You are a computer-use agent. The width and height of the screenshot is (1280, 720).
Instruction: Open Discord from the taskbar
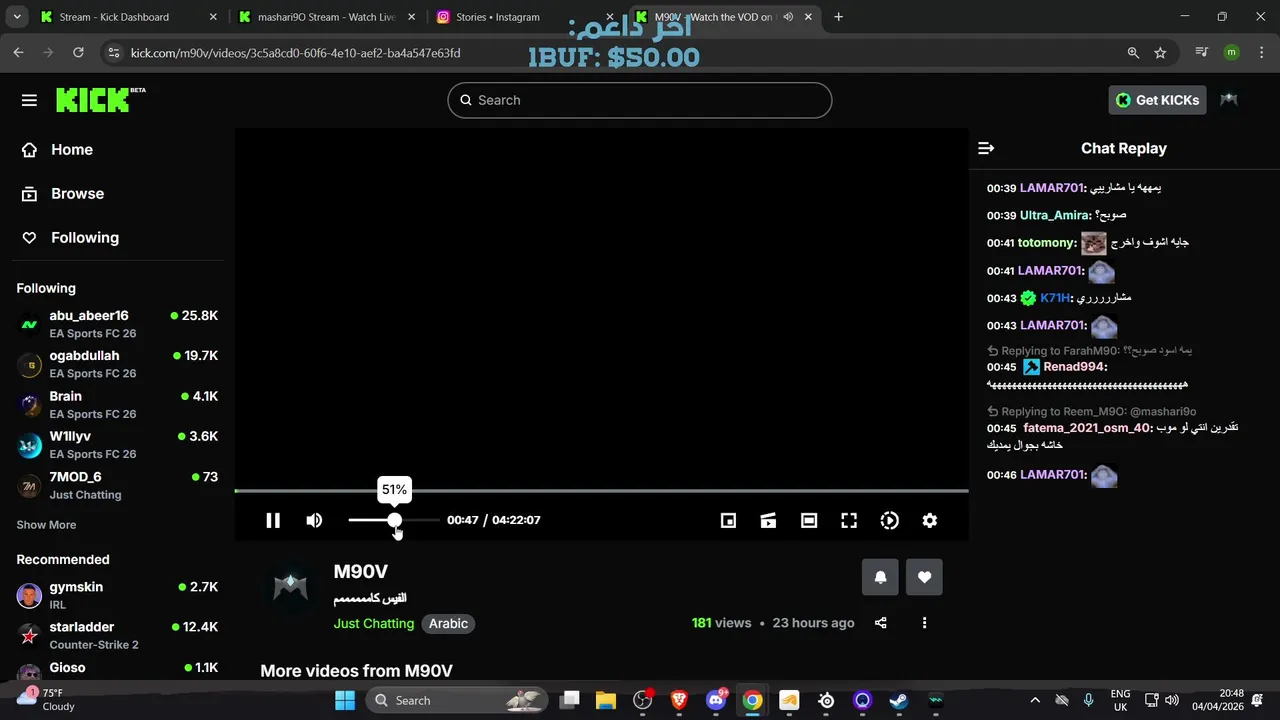click(x=716, y=700)
